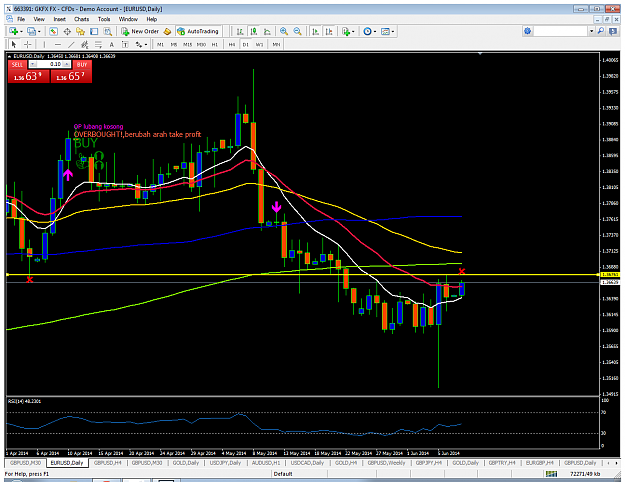Image resolution: width=625 pixels, height=482 pixels.
Task: Open the Profiles icon in the toolbar
Action: 31,31
